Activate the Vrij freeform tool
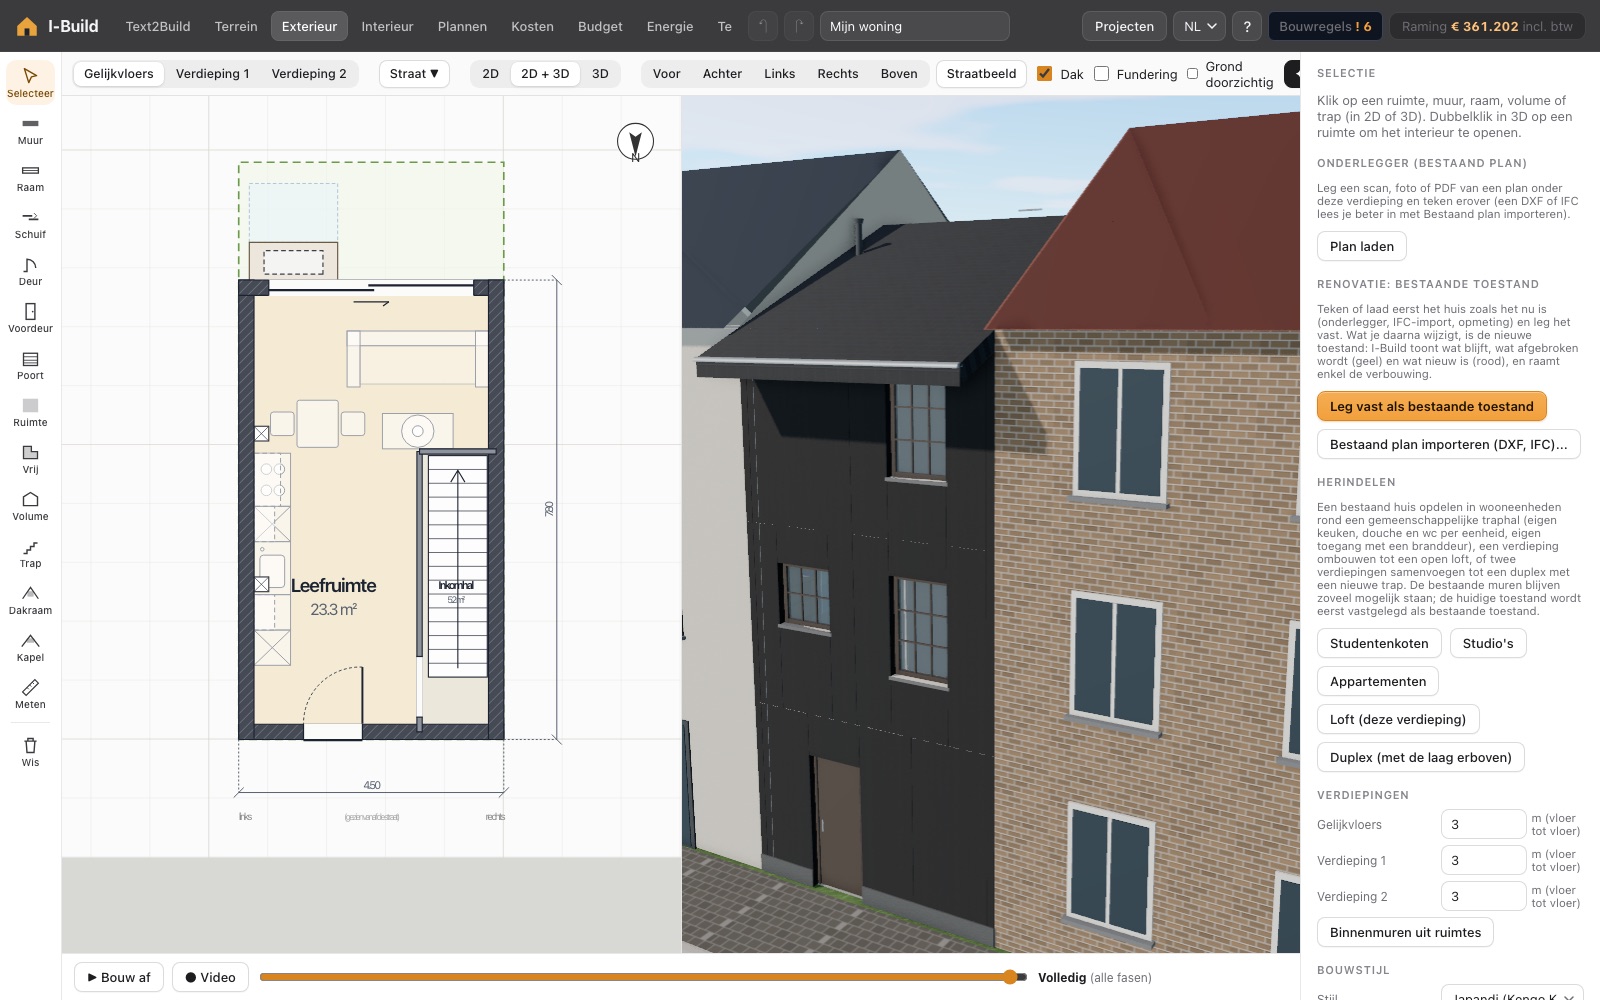The height and width of the screenshot is (1000, 1600). pos(30,459)
